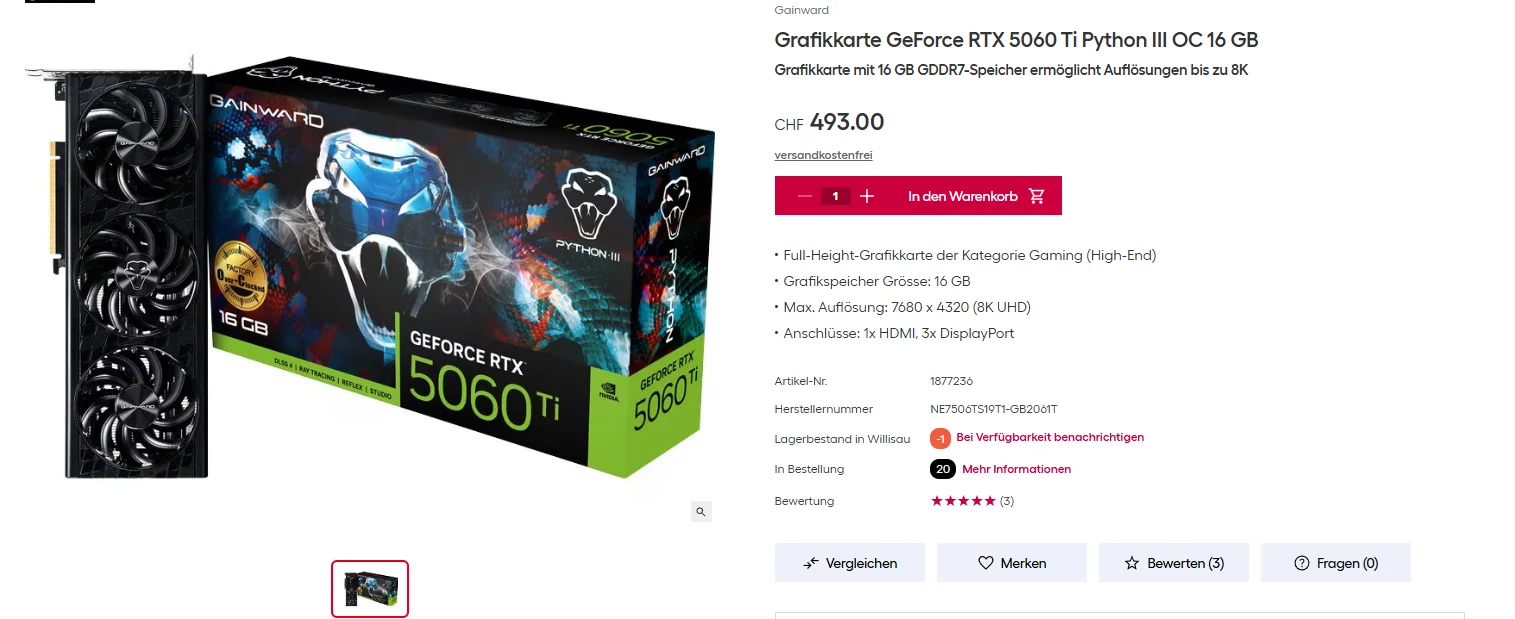Click the compare arrows icon
1515x619 pixels.
click(811, 563)
